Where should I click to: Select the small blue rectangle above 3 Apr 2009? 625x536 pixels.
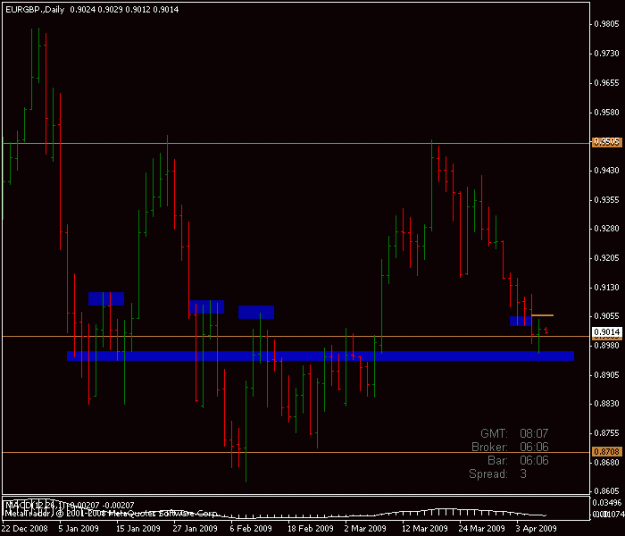[521, 321]
